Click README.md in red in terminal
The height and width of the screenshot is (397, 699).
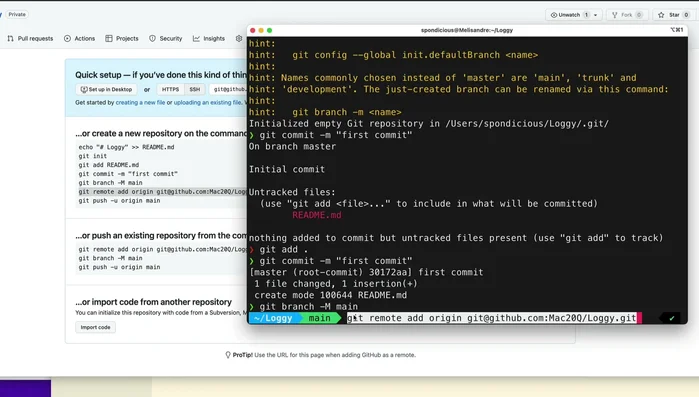(317, 215)
